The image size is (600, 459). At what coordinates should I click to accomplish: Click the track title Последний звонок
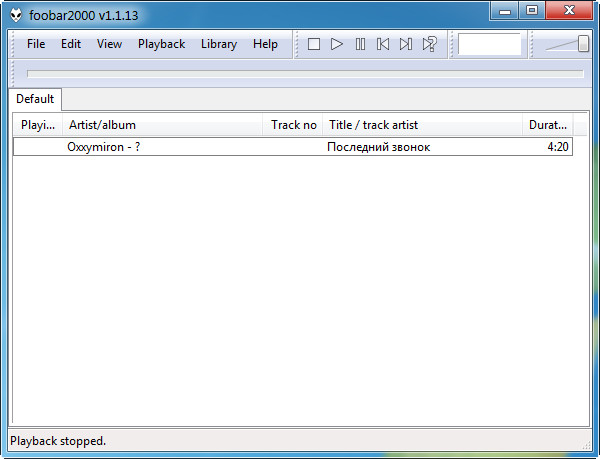coord(378,147)
